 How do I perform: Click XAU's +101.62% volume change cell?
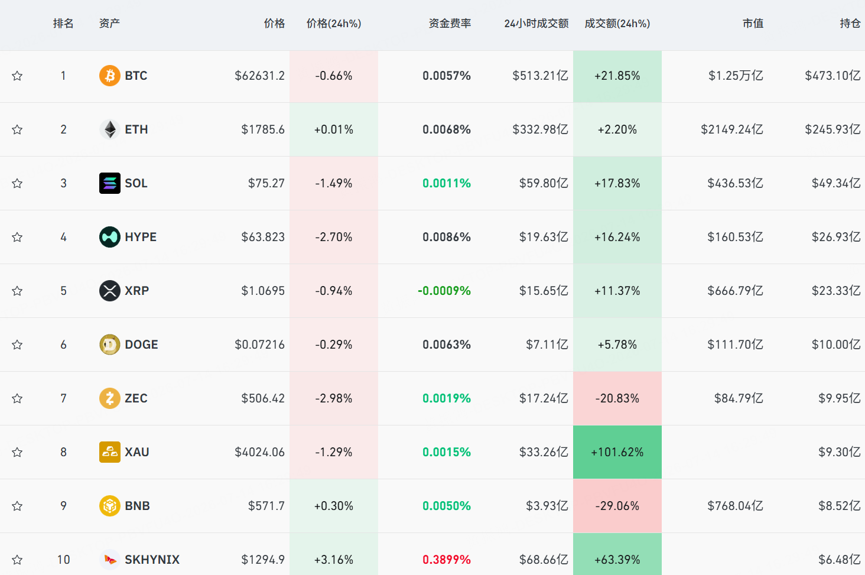pos(617,452)
